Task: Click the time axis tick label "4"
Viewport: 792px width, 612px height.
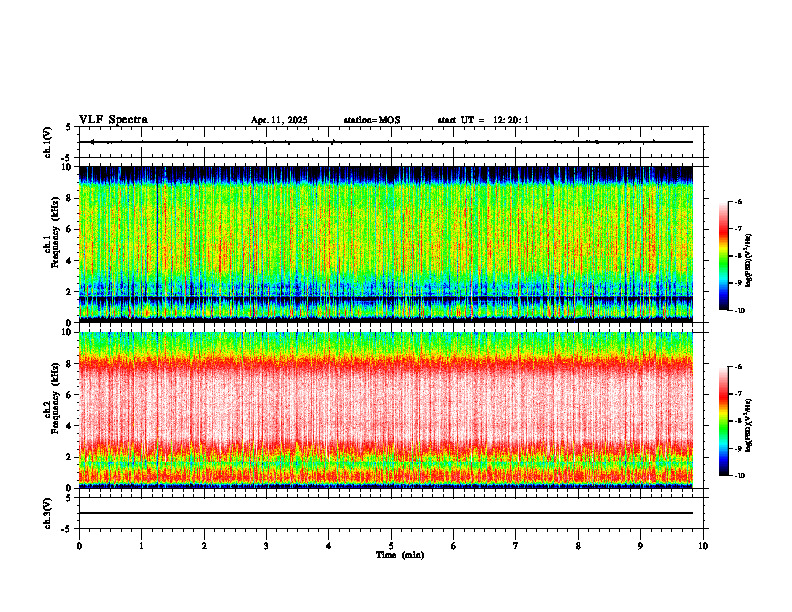Action: click(329, 546)
